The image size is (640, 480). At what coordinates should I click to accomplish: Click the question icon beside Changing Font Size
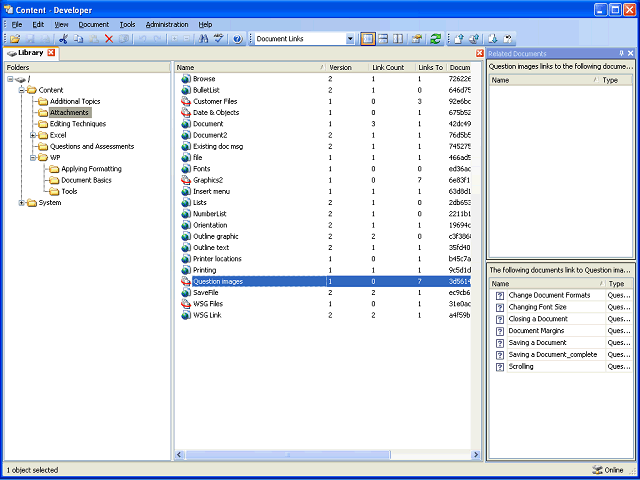click(500, 307)
